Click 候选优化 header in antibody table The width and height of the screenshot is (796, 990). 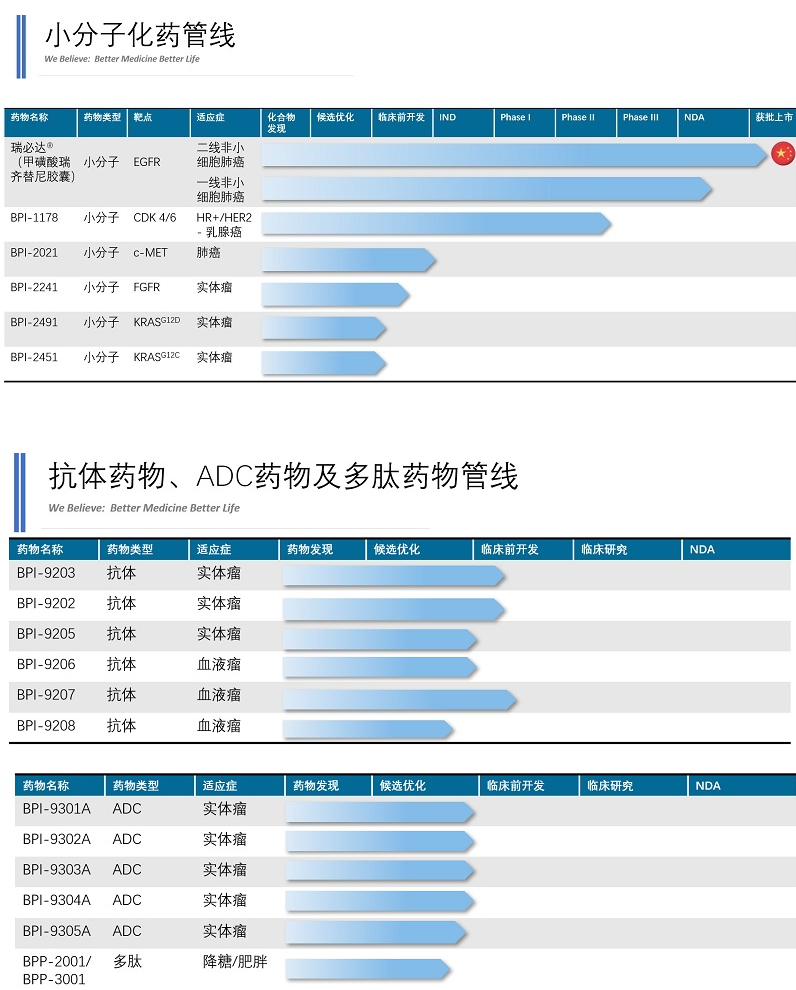pos(397,549)
